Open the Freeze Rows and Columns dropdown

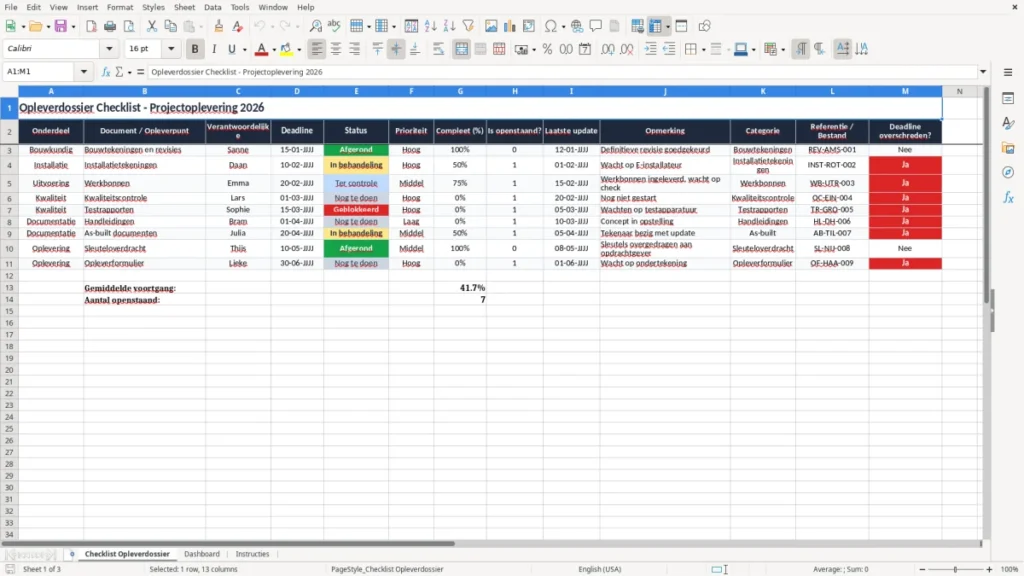pyautogui.click(x=667, y=27)
